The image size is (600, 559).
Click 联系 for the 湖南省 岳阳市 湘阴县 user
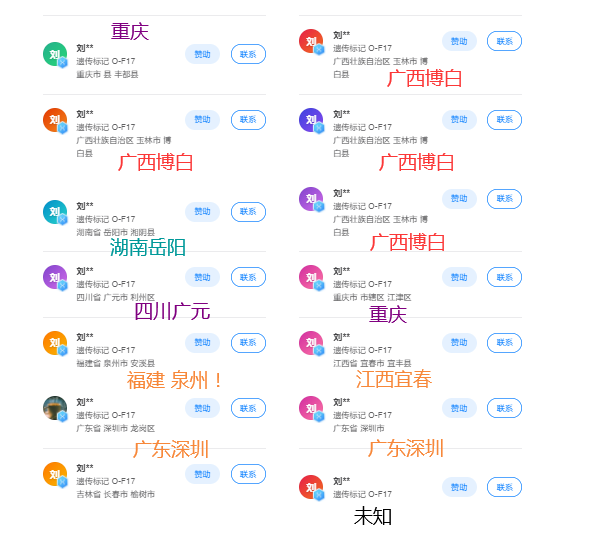[x=248, y=212]
